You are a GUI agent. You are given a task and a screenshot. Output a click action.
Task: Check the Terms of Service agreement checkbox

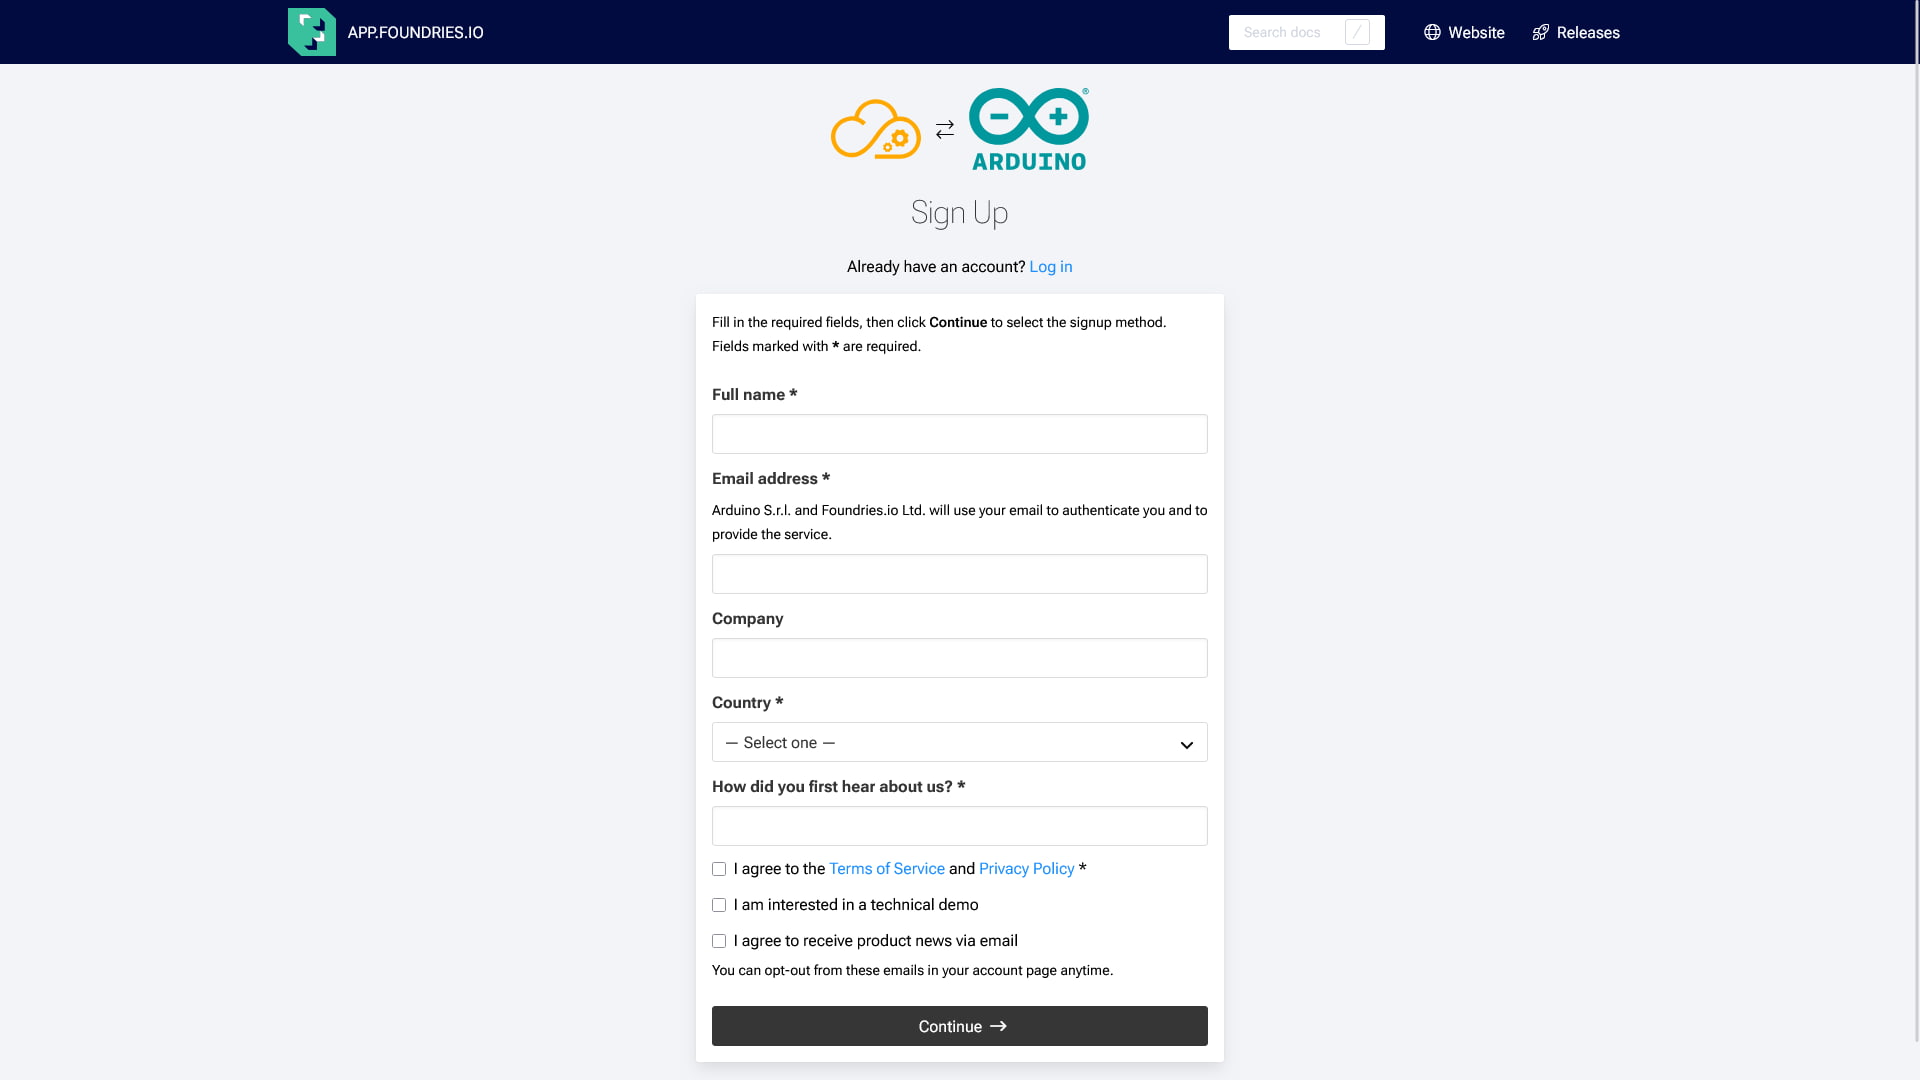click(x=719, y=869)
